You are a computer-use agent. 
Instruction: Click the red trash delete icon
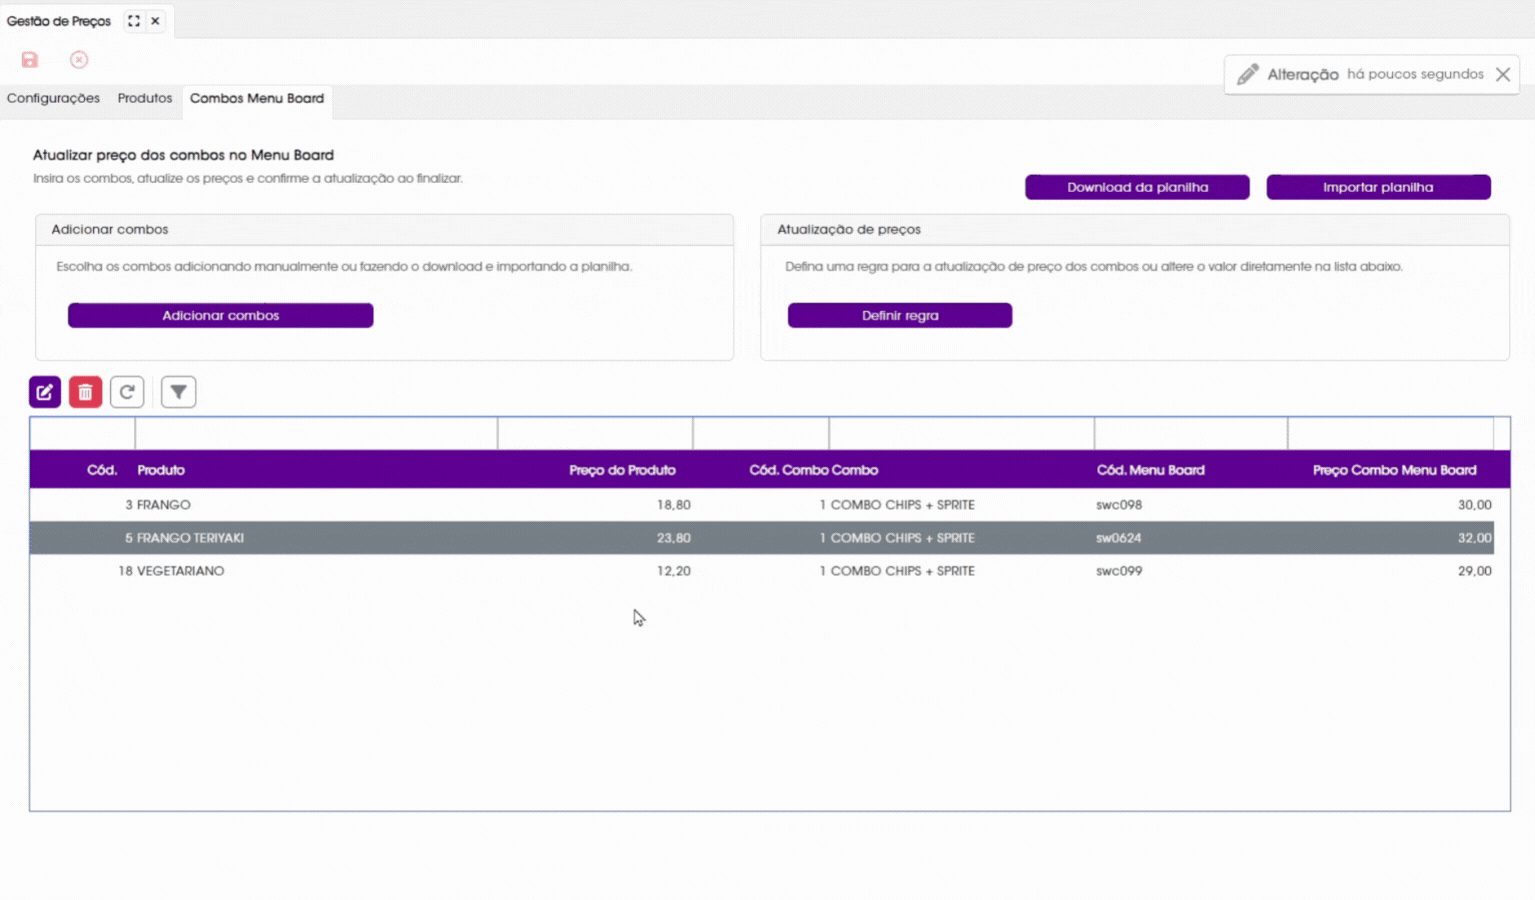coord(86,392)
